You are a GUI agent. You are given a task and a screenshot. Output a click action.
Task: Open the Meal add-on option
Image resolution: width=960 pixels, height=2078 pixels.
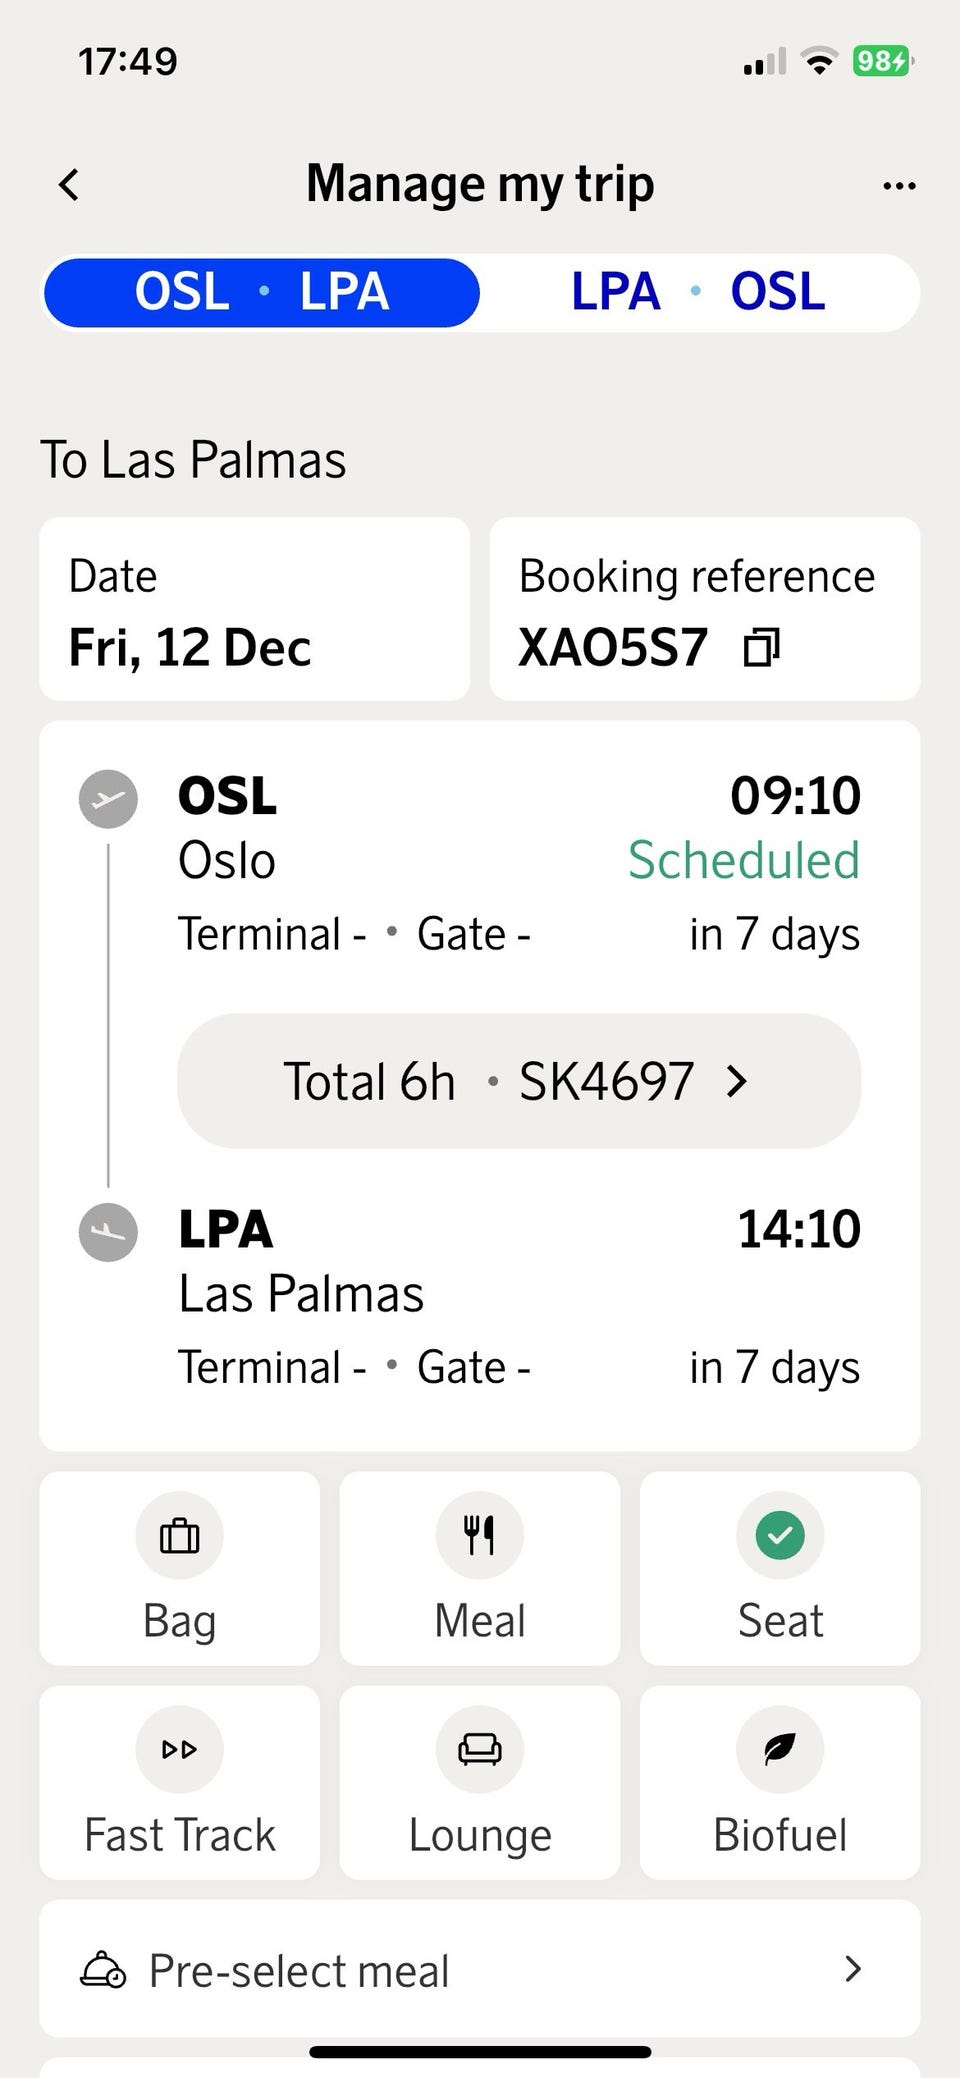coord(480,1567)
